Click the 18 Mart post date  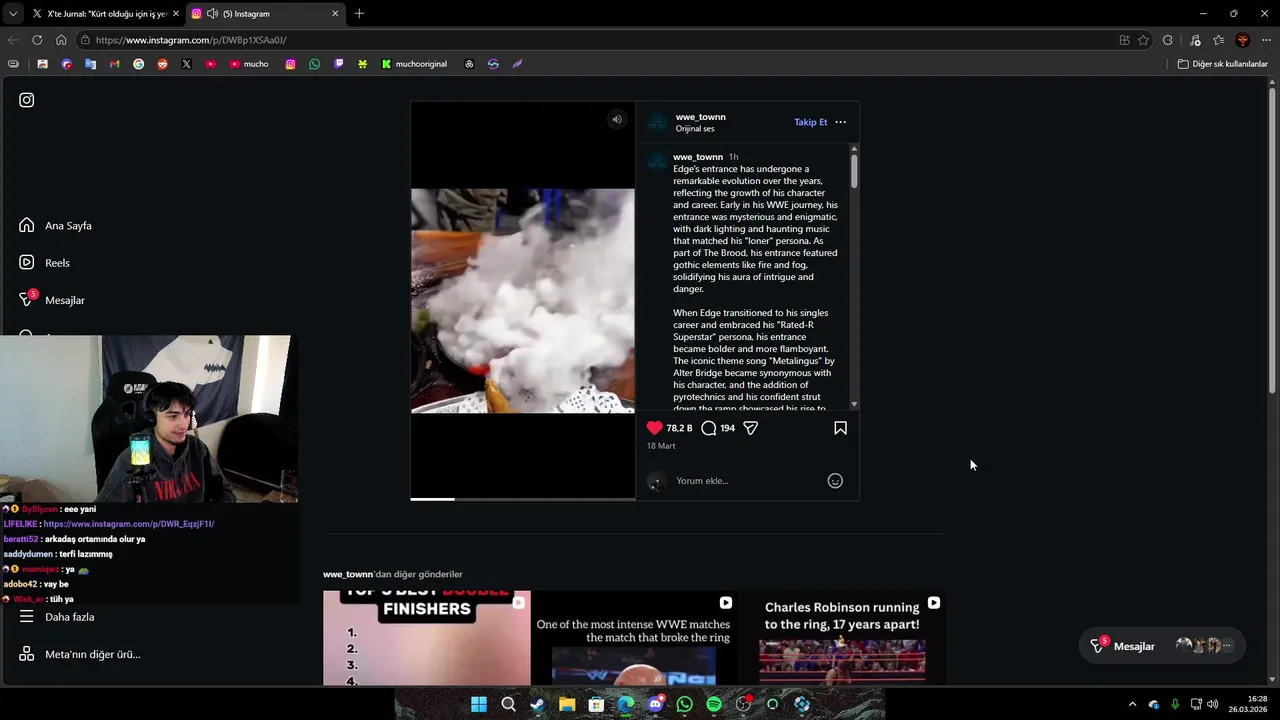(661, 446)
